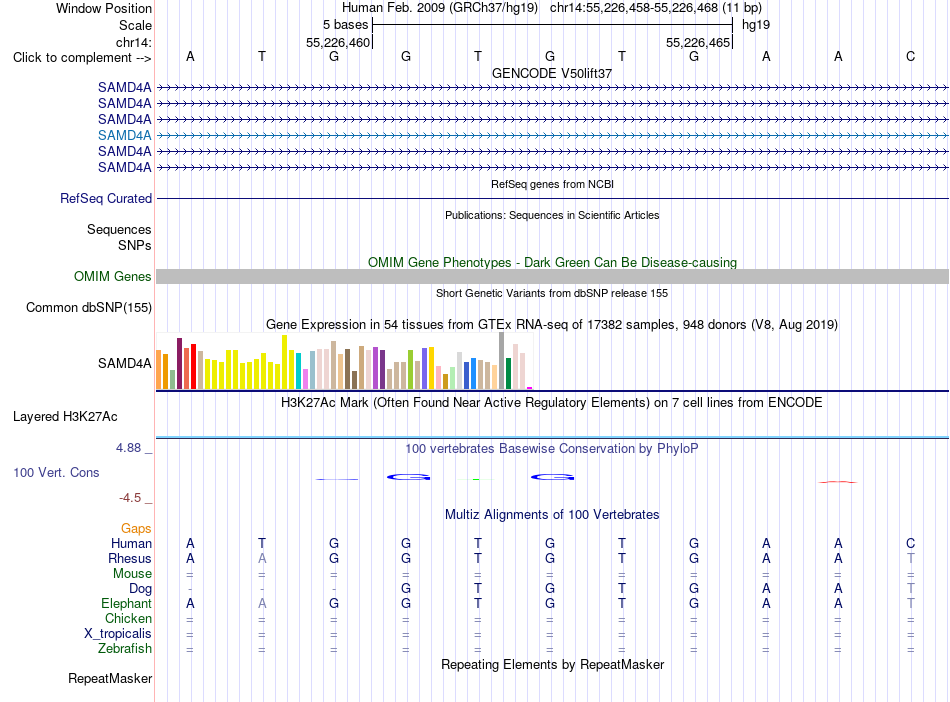Select the X_tropicalis alignment row label
The image size is (950, 702).
(118, 634)
